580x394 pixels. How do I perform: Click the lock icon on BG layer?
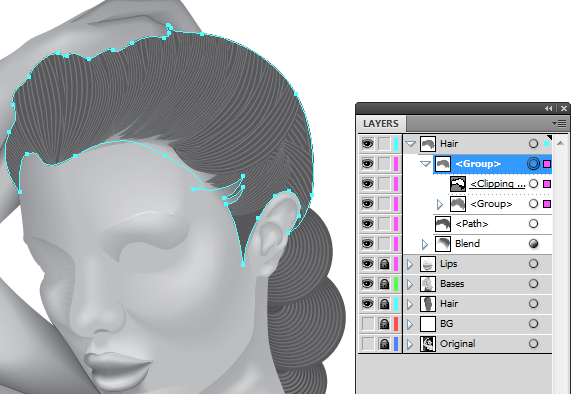(384, 324)
